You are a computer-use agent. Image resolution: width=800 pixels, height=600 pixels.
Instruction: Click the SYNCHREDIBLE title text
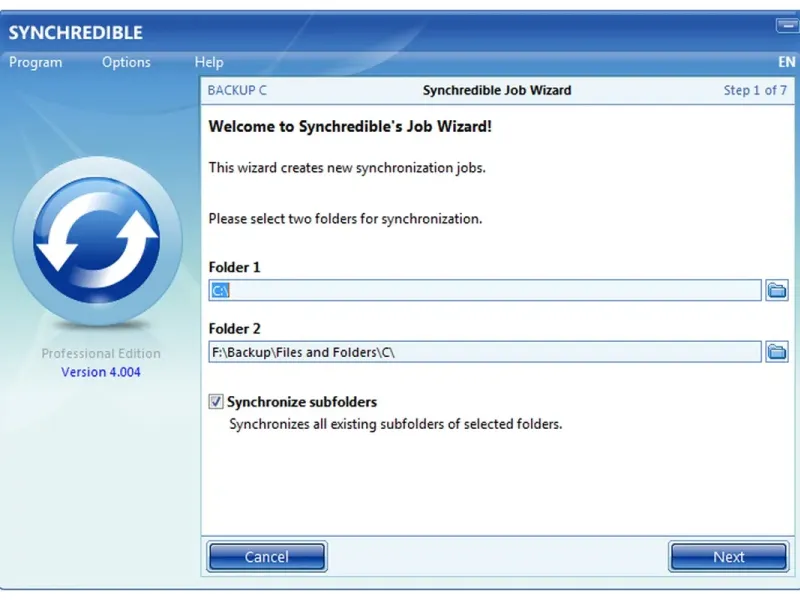pos(76,33)
